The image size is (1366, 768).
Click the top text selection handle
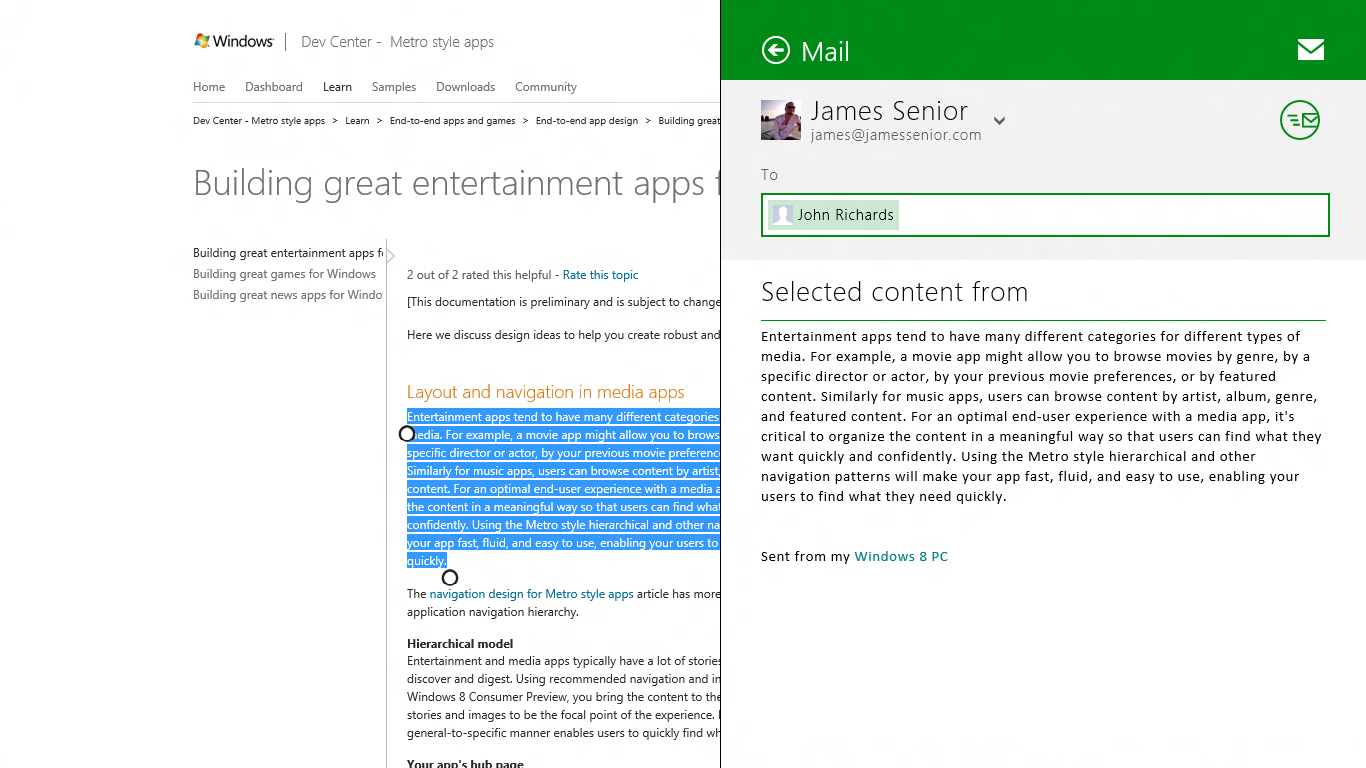tap(407, 434)
